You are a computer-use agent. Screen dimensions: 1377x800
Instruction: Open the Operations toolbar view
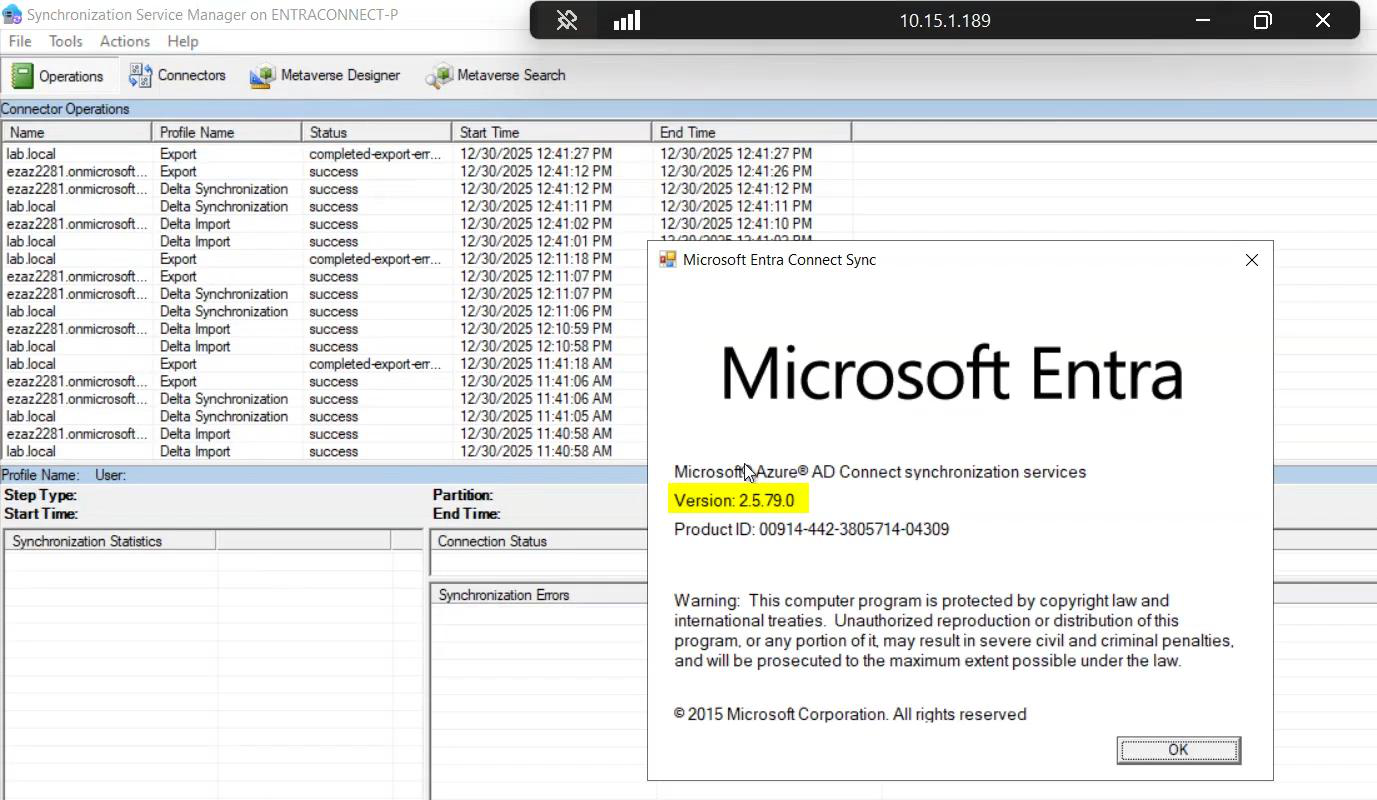57,76
